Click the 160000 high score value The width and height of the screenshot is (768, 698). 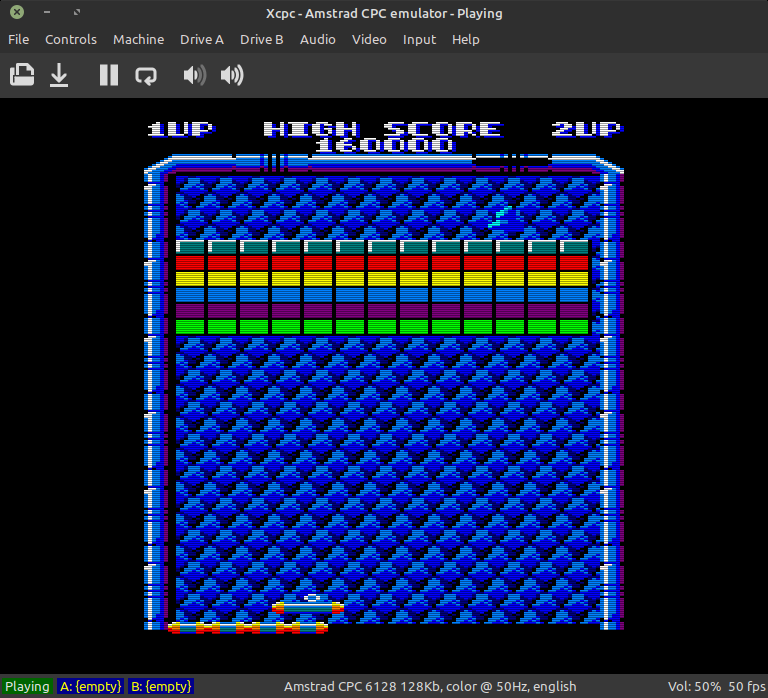[x=384, y=145]
